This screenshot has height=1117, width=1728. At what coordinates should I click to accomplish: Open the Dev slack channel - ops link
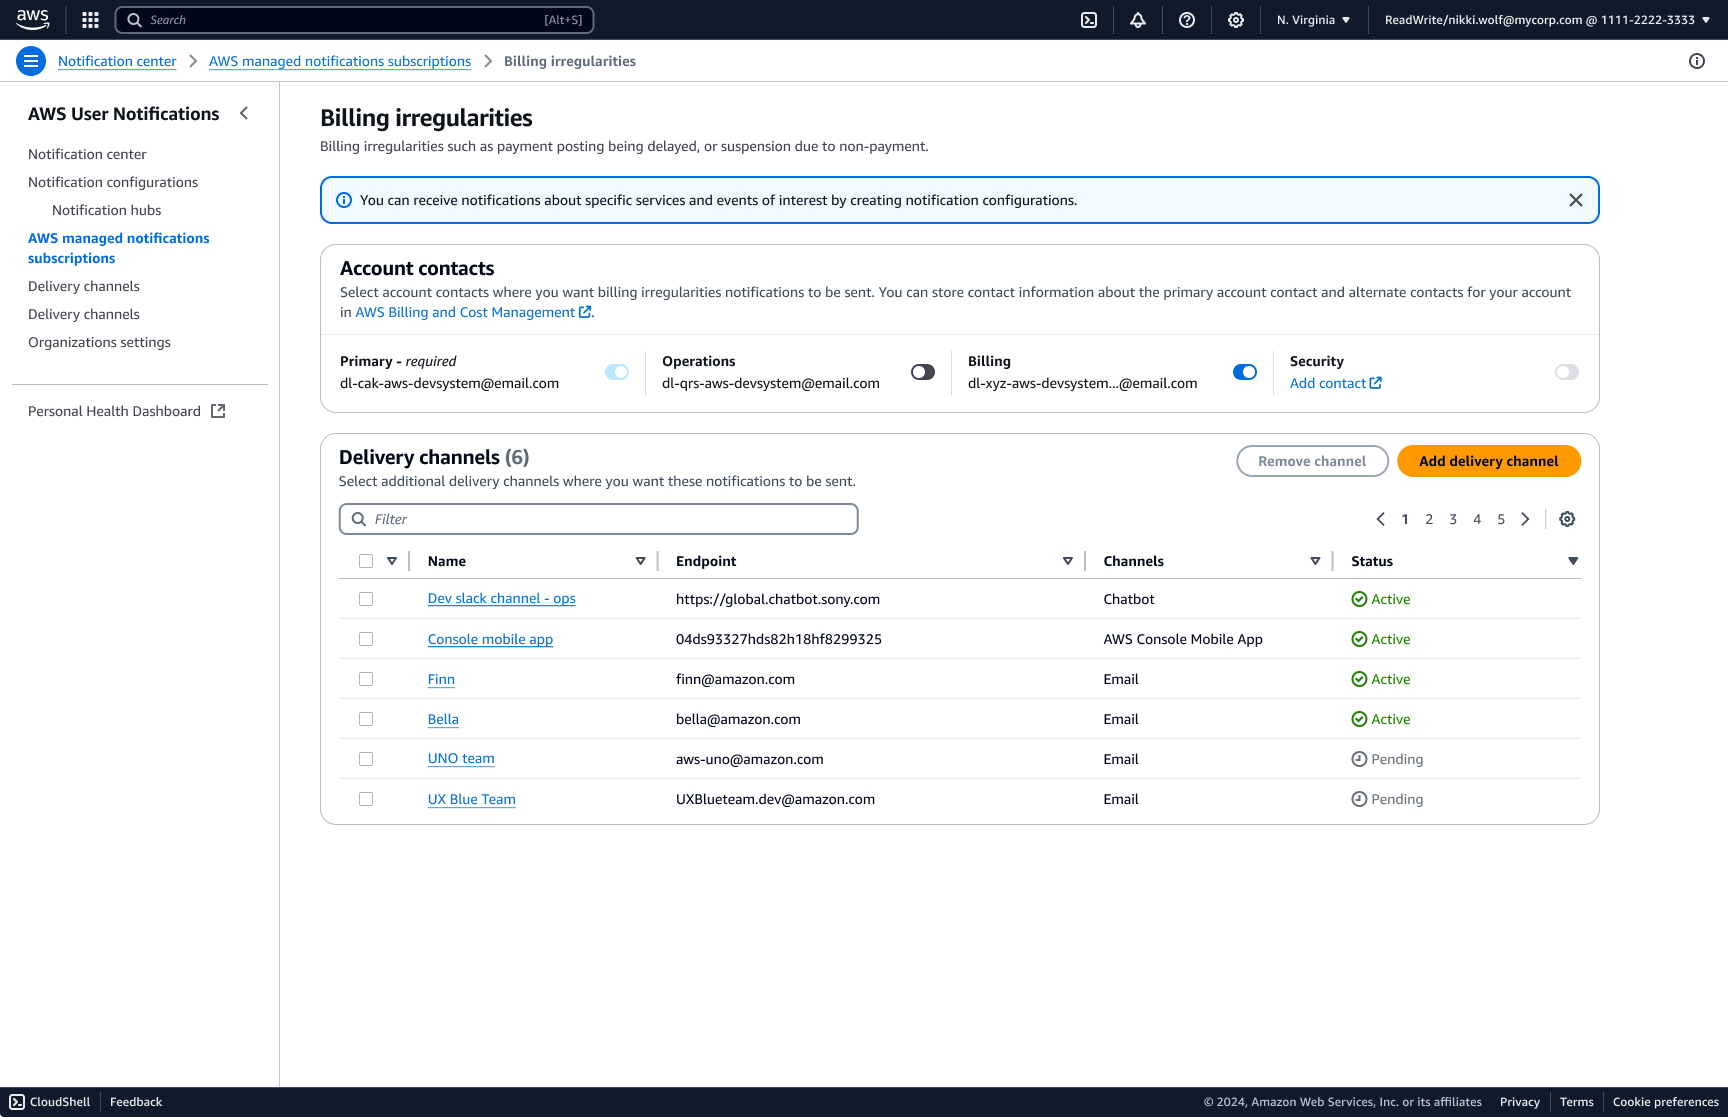pos(502,599)
